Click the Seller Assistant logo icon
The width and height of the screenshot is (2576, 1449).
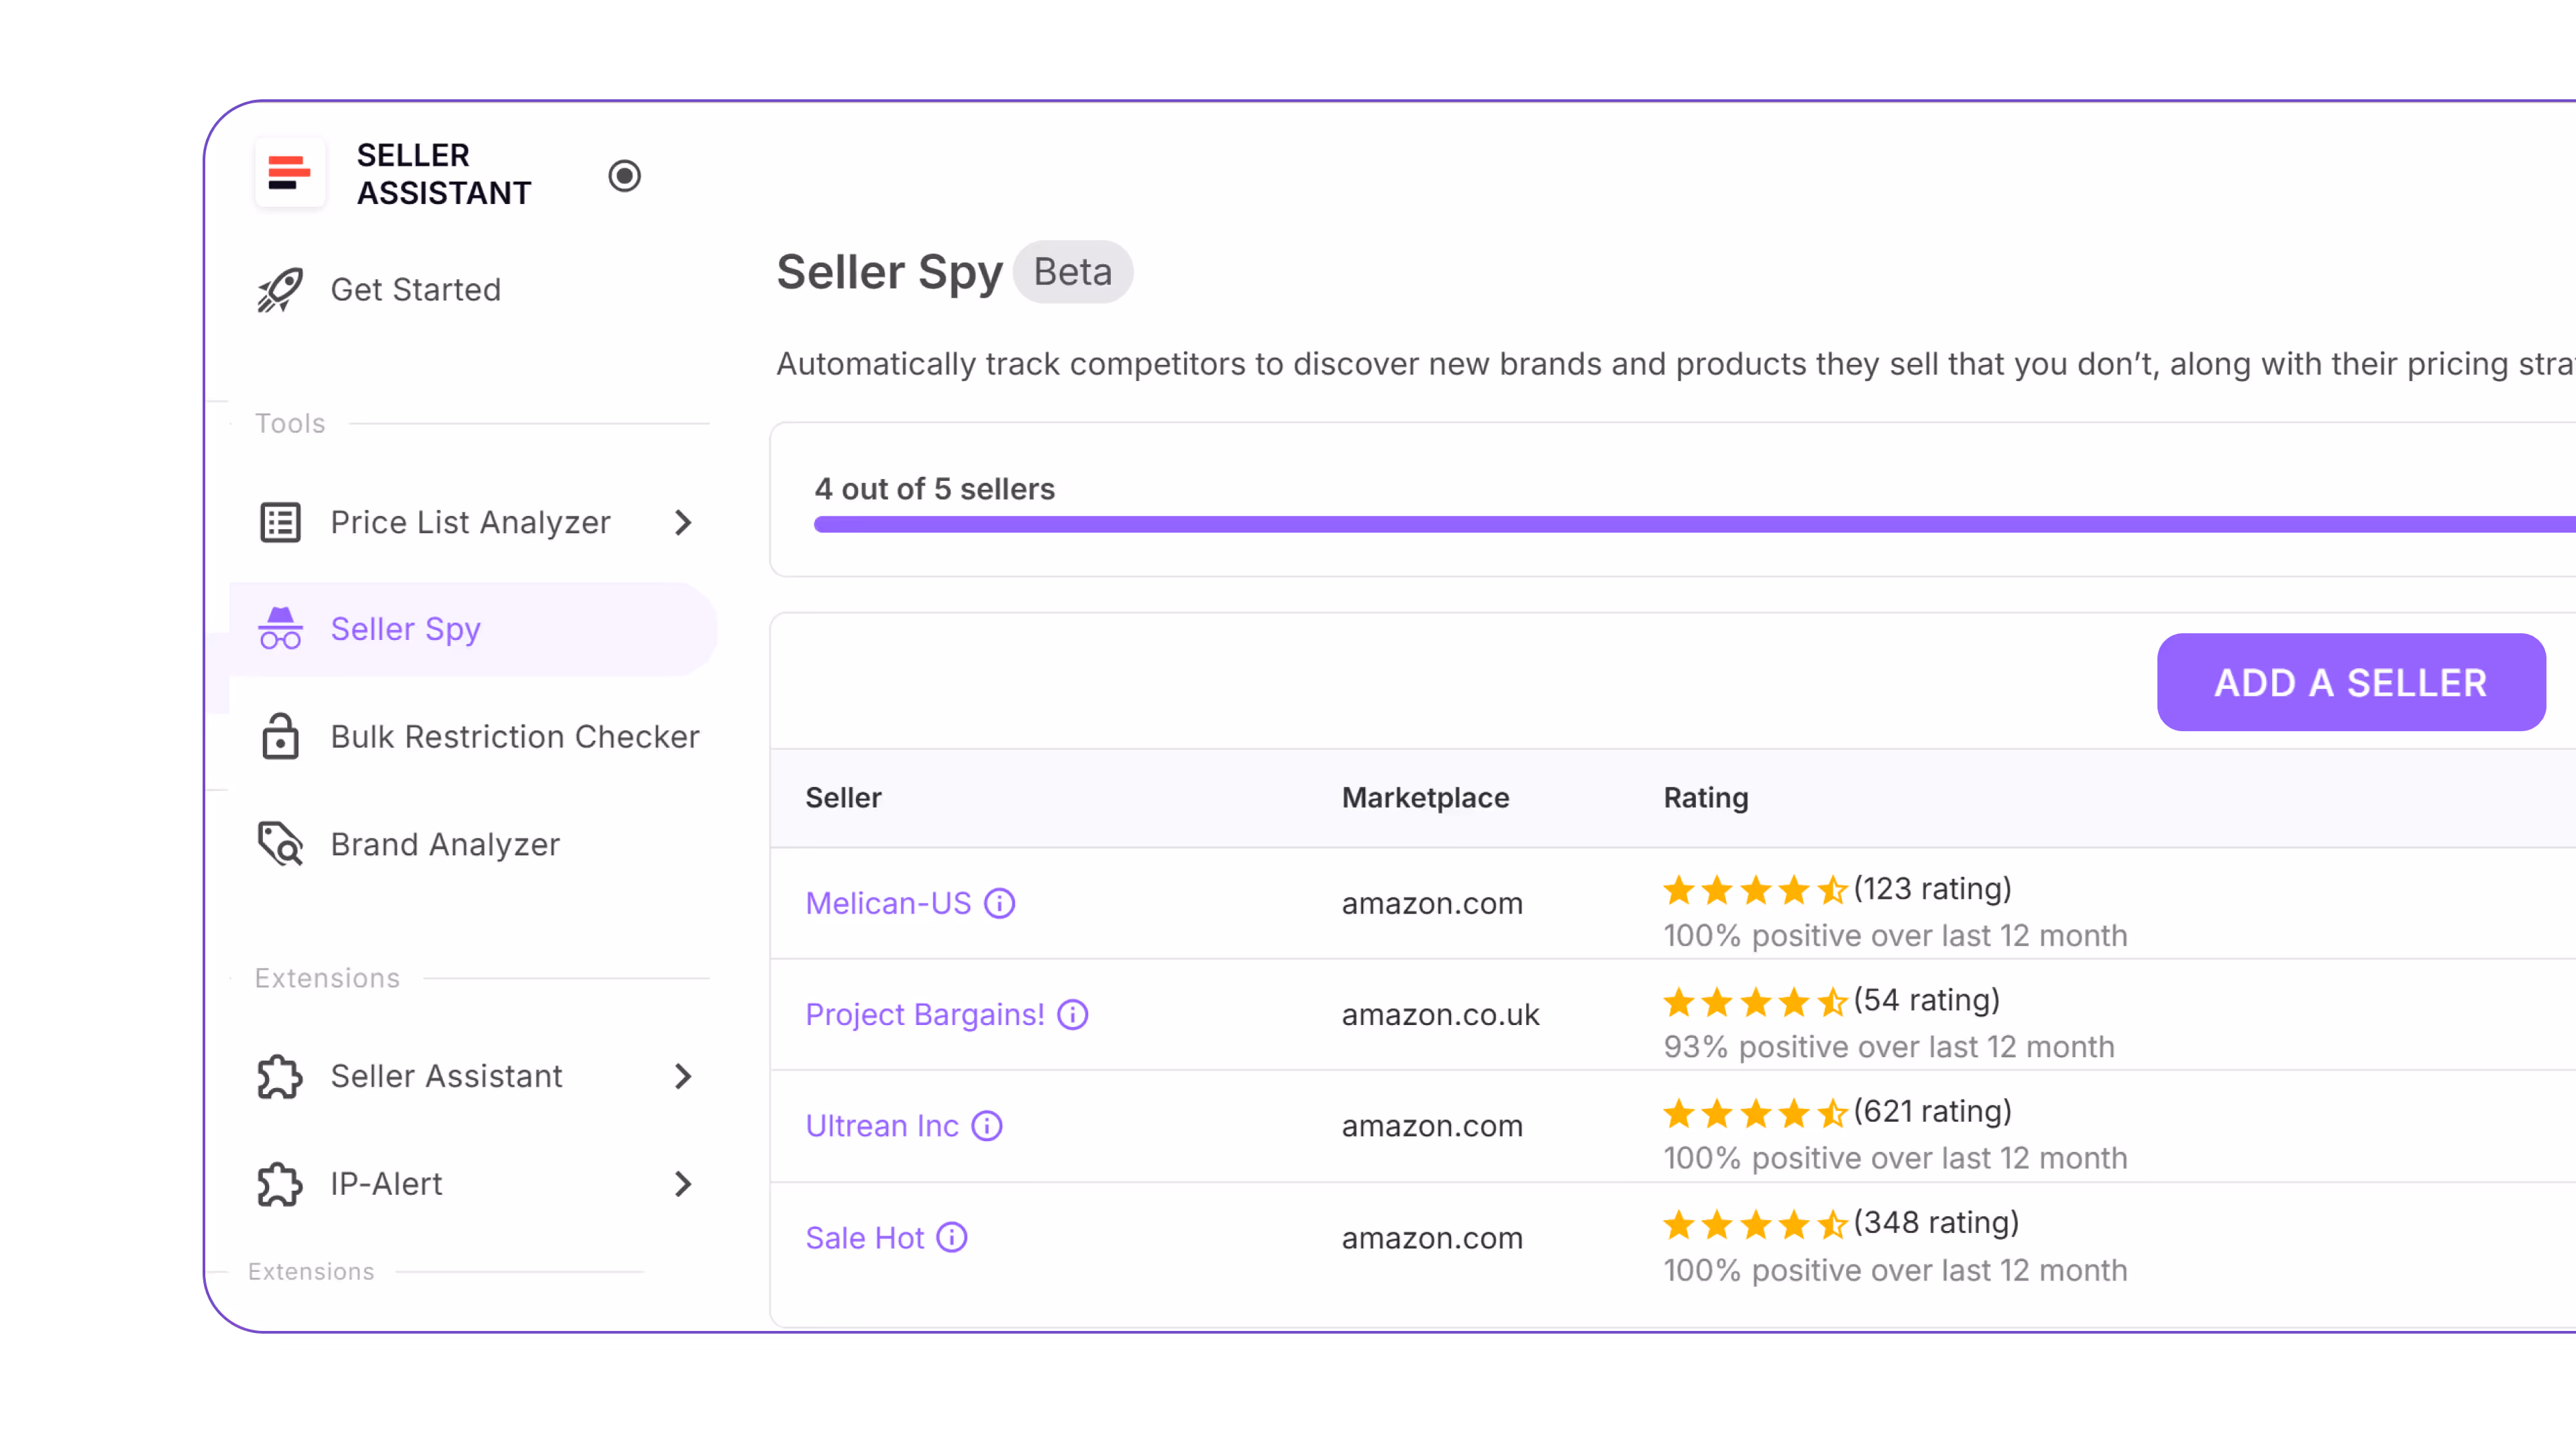pyautogui.click(x=289, y=173)
